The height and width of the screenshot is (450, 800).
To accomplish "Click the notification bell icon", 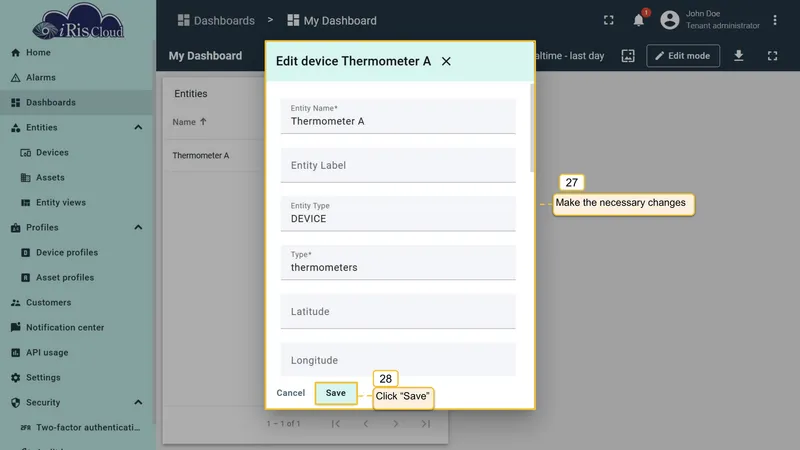I will [638, 20].
